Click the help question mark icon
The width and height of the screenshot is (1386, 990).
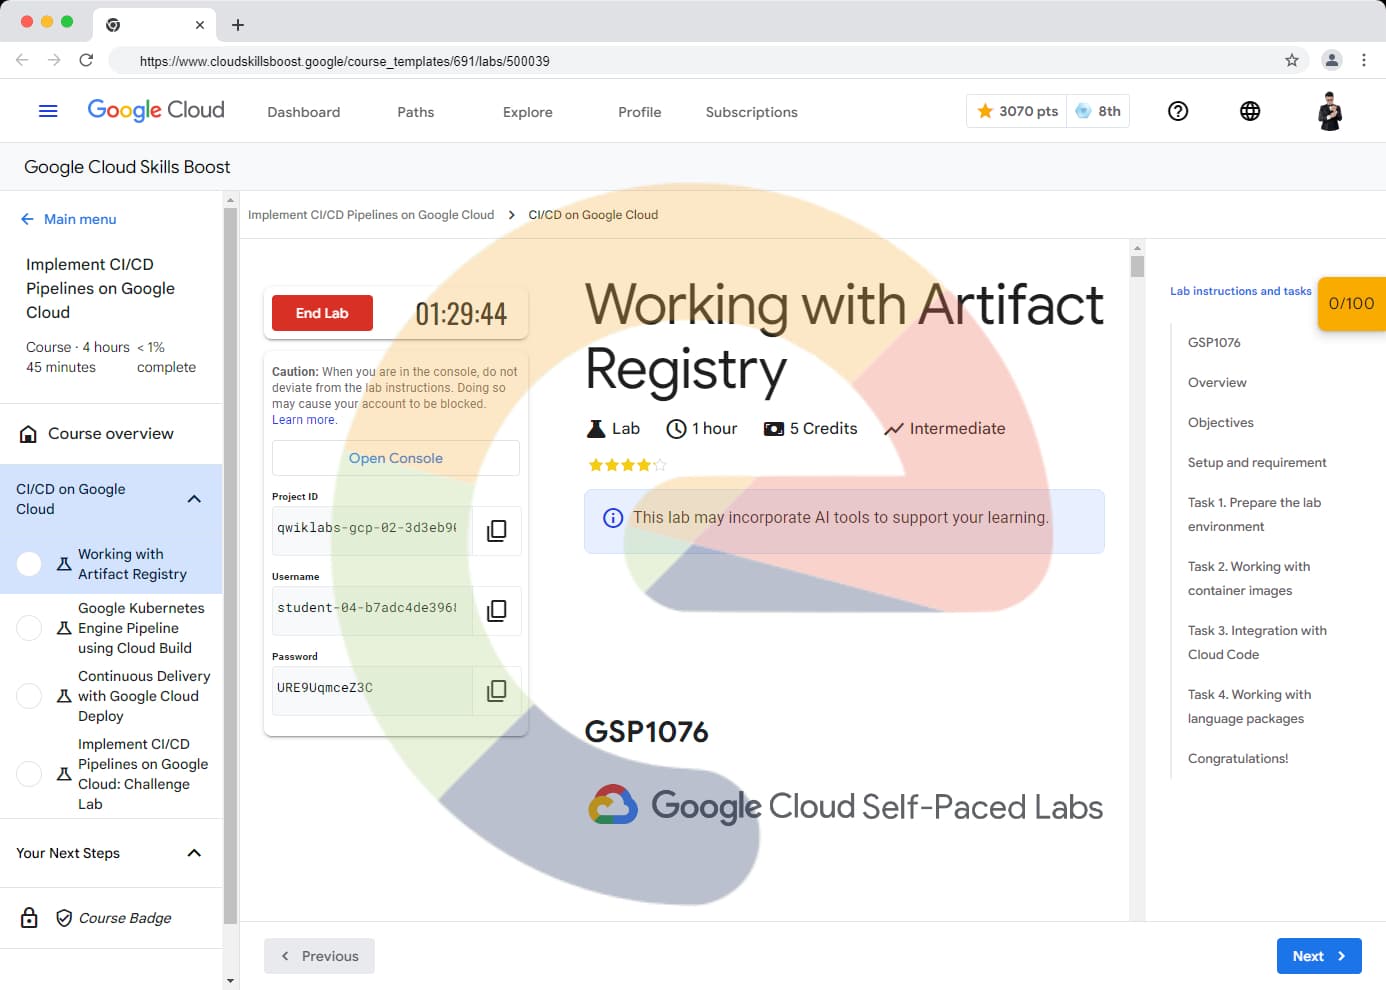click(1178, 111)
